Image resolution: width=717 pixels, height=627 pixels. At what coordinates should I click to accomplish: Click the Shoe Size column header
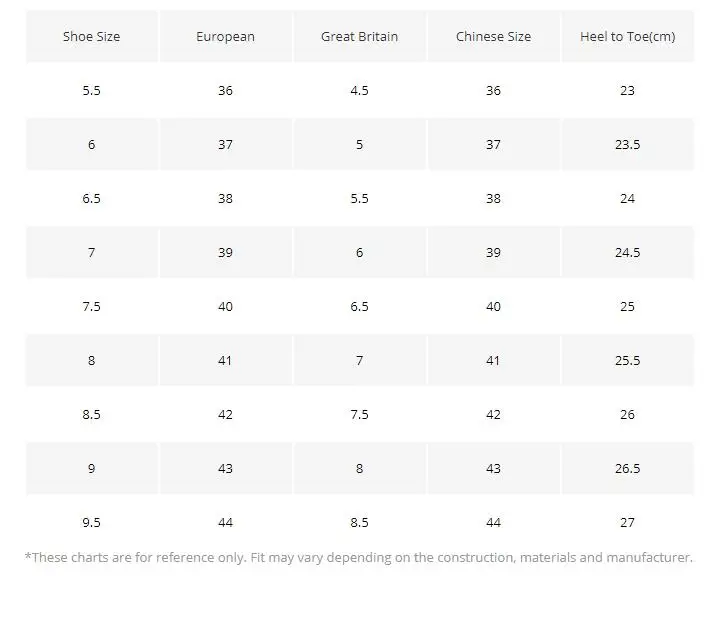91,36
